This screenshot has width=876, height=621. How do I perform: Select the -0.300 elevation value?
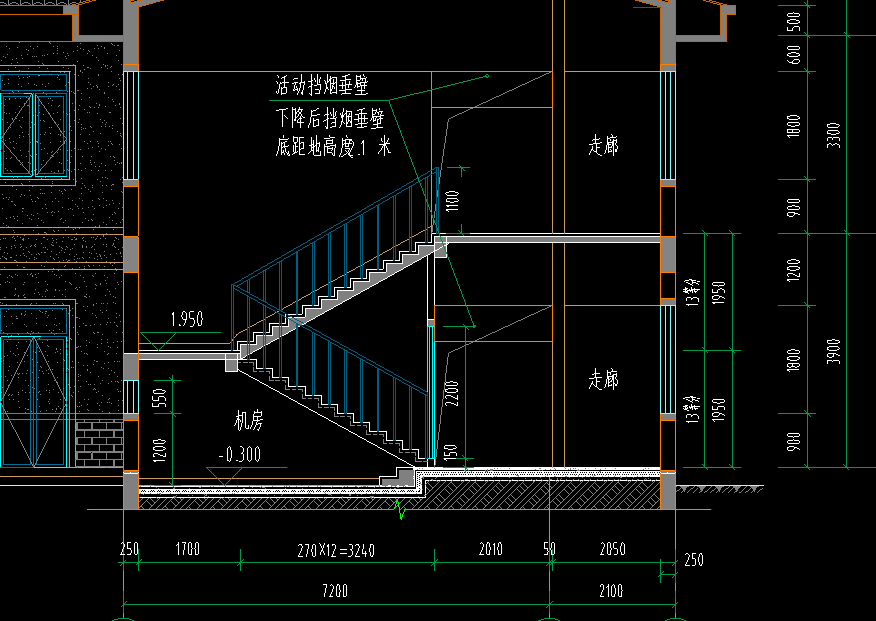point(240,455)
